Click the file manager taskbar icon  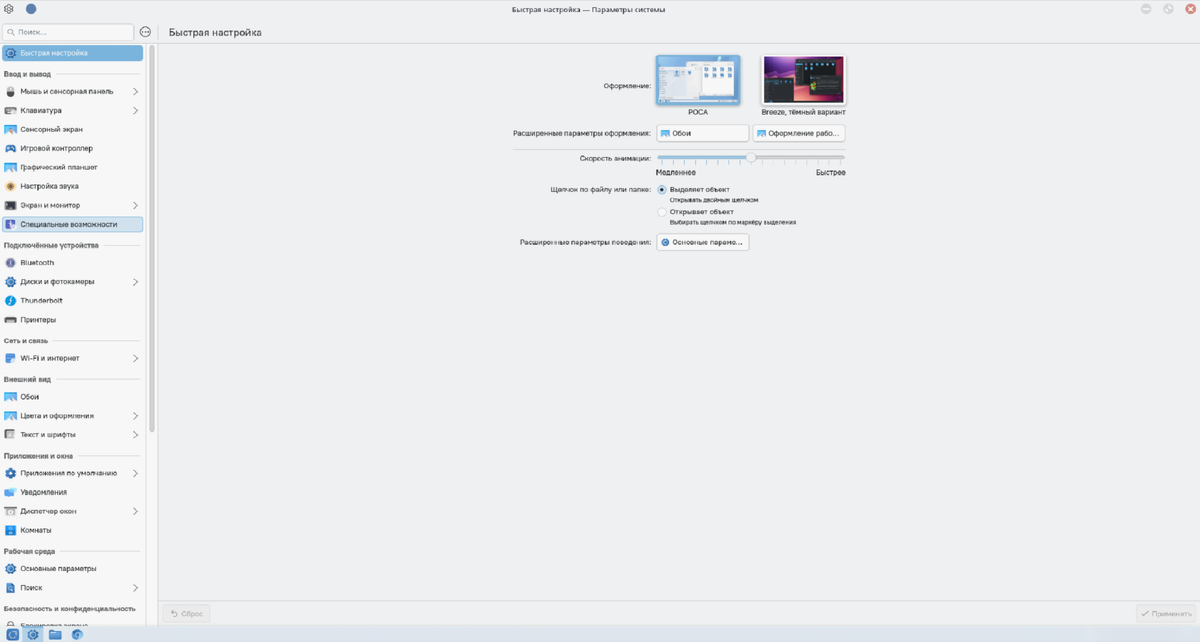tap(54, 634)
